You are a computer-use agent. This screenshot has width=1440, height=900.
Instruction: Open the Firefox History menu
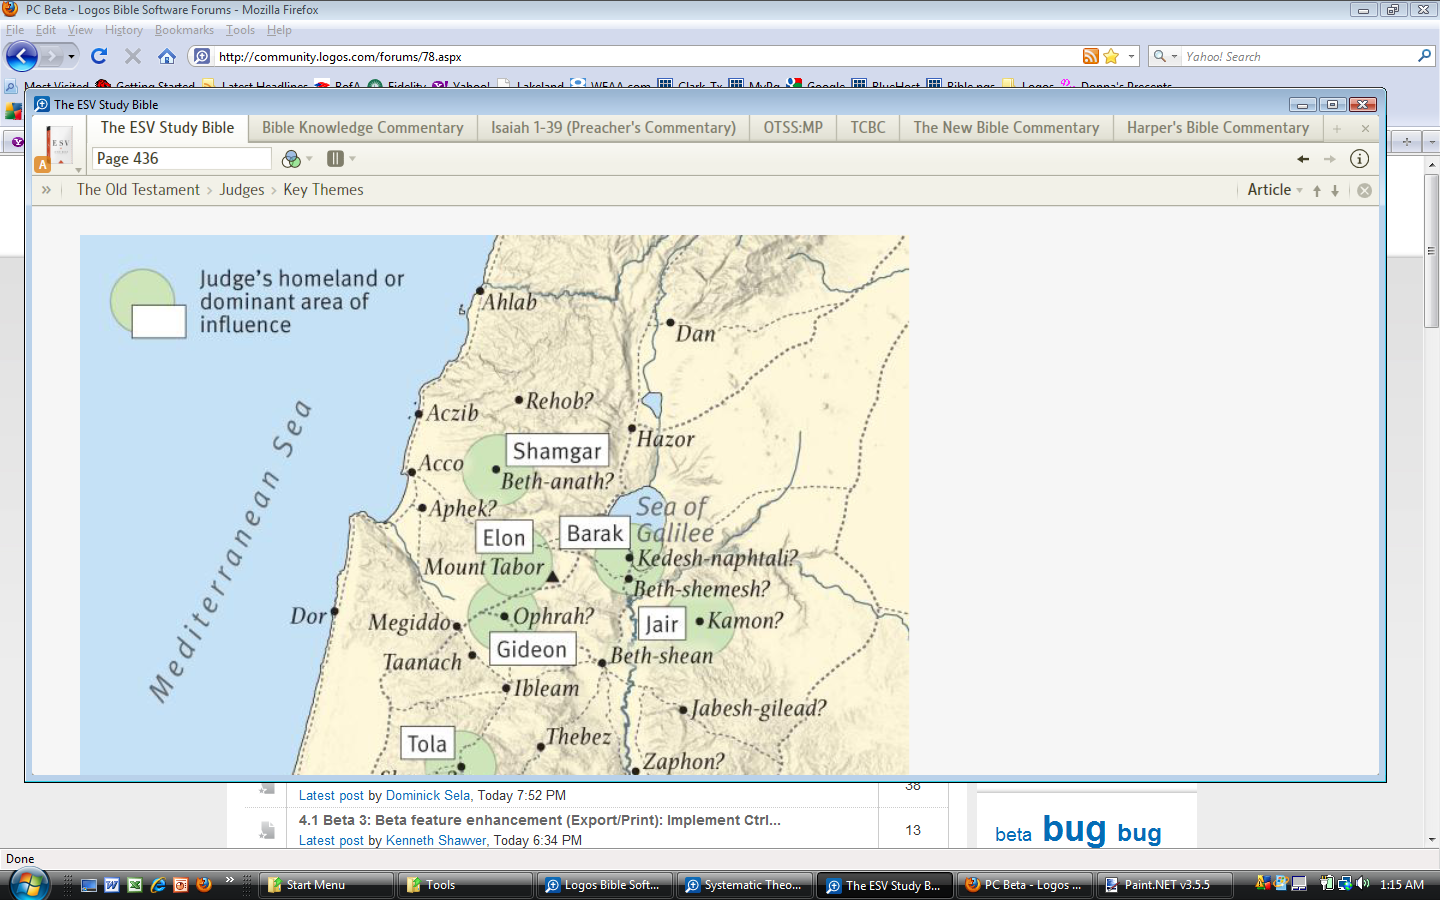coord(124,30)
